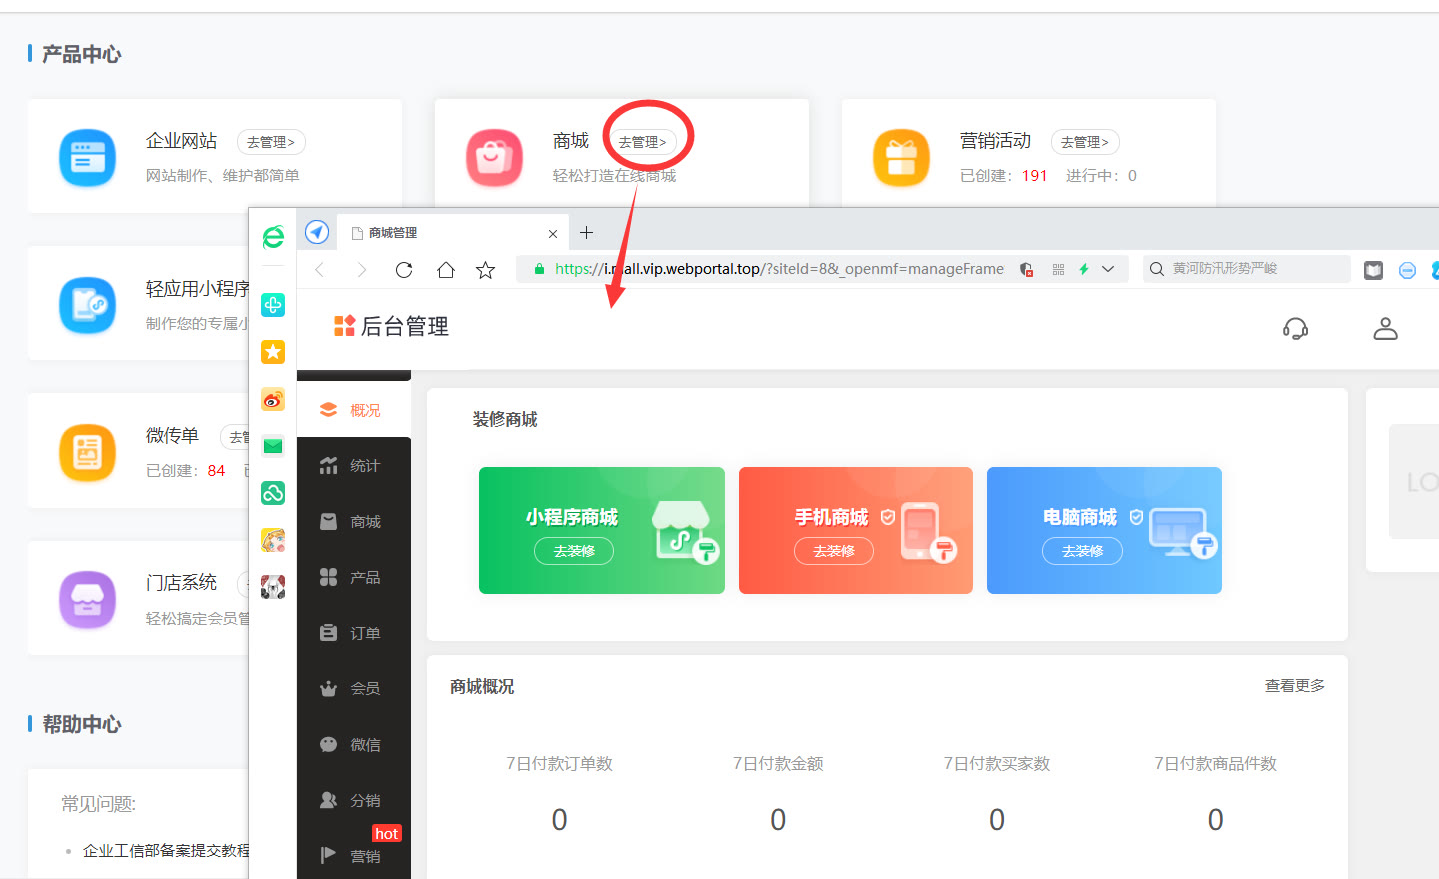Open the user profile icon top right

tap(1385, 328)
